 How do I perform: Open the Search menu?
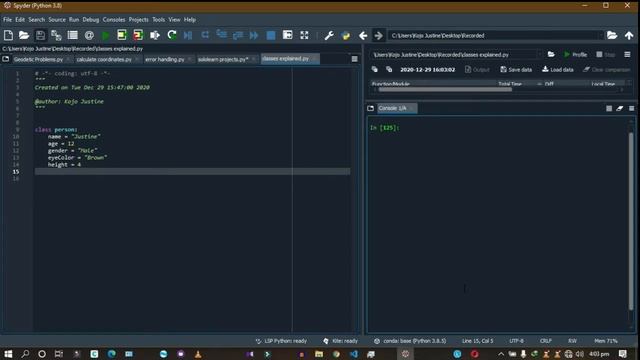tap(36, 20)
